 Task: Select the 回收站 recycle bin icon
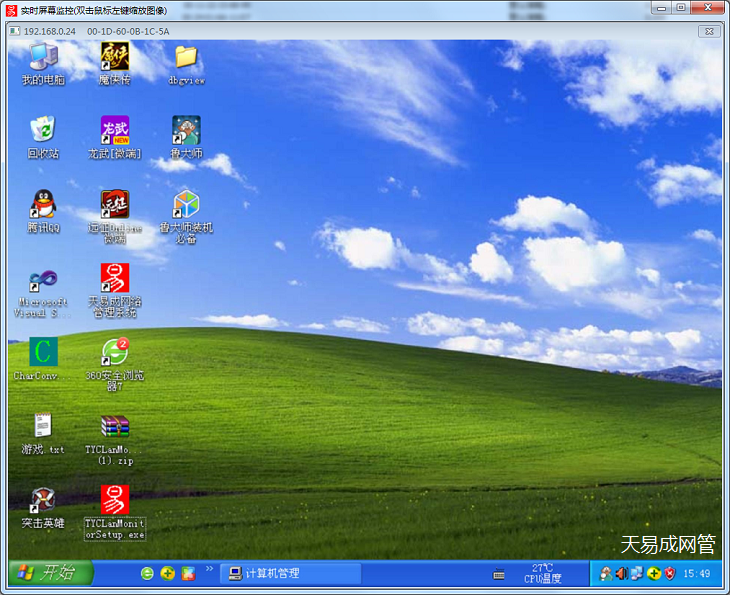tap(43, 131)
